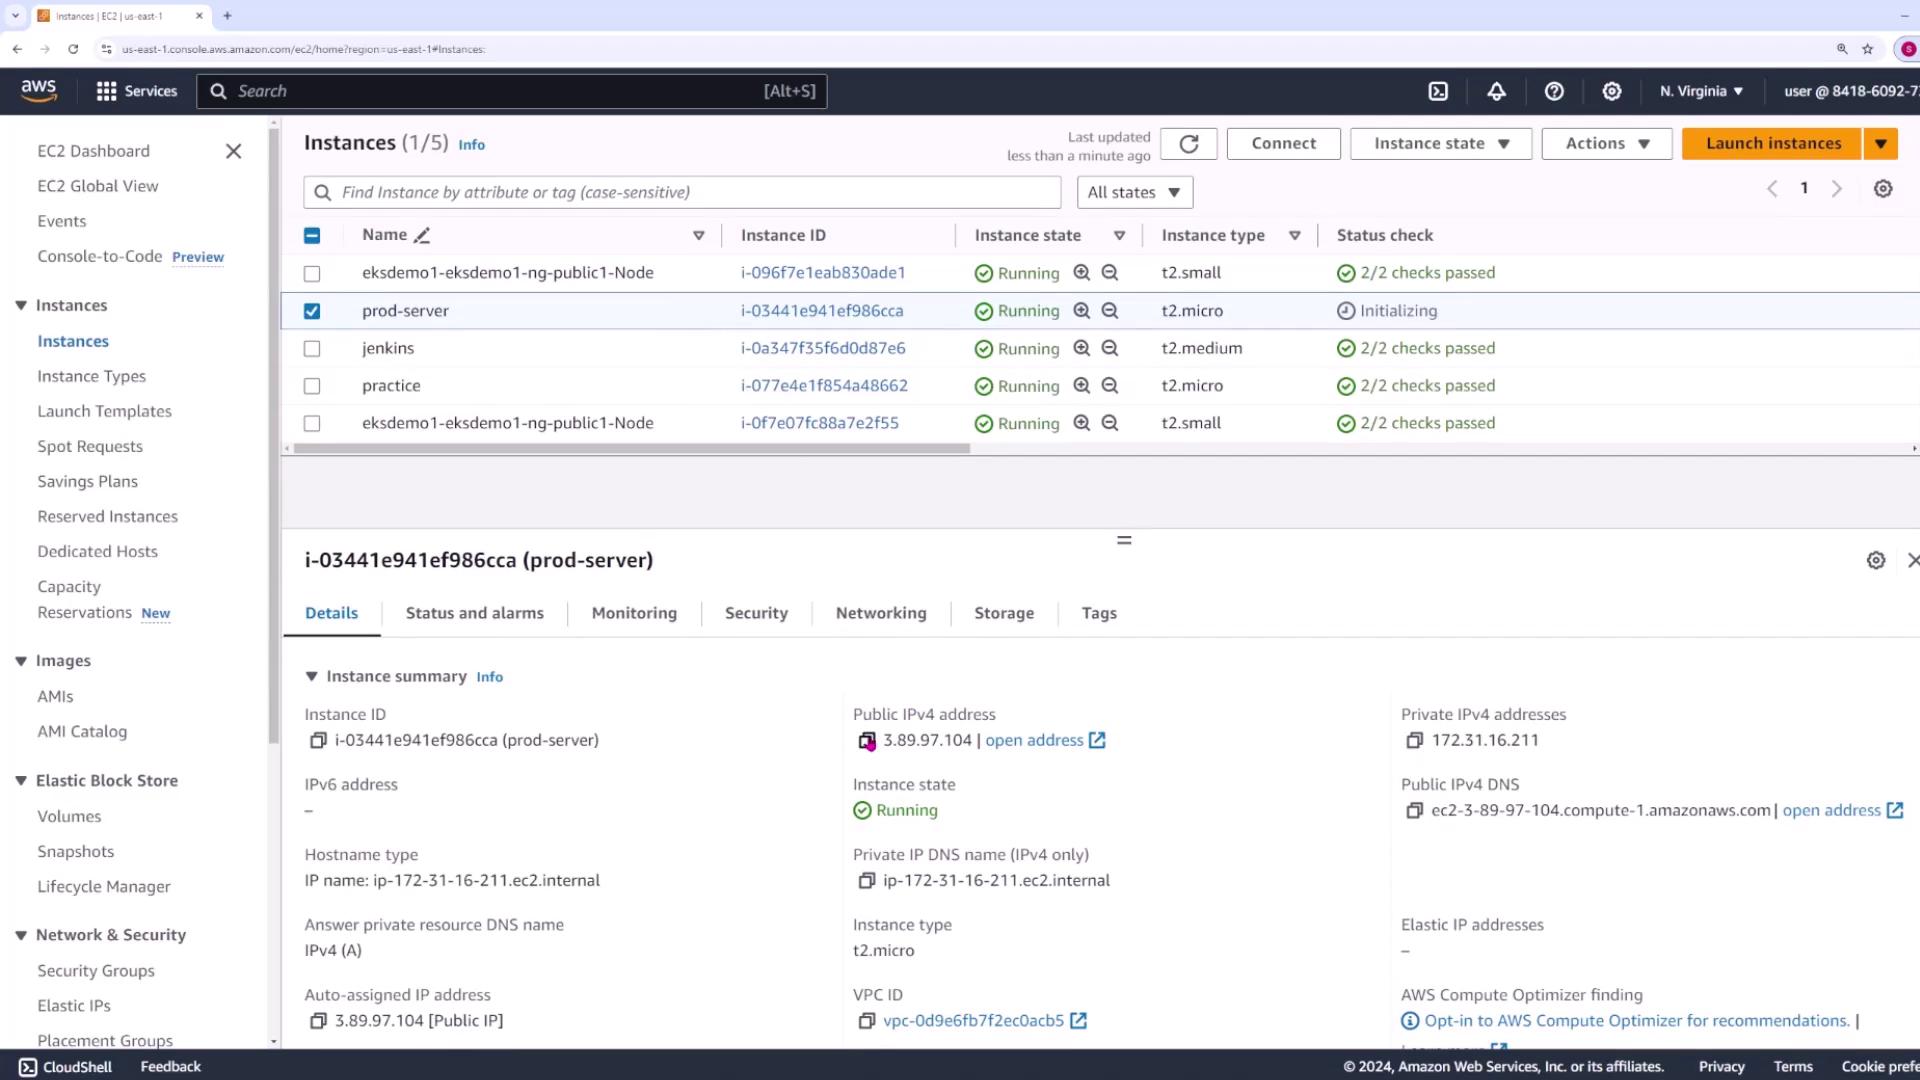Refresh the instances list
The height and width of the screenshot is (1080, 1920).
point(1188,144)
